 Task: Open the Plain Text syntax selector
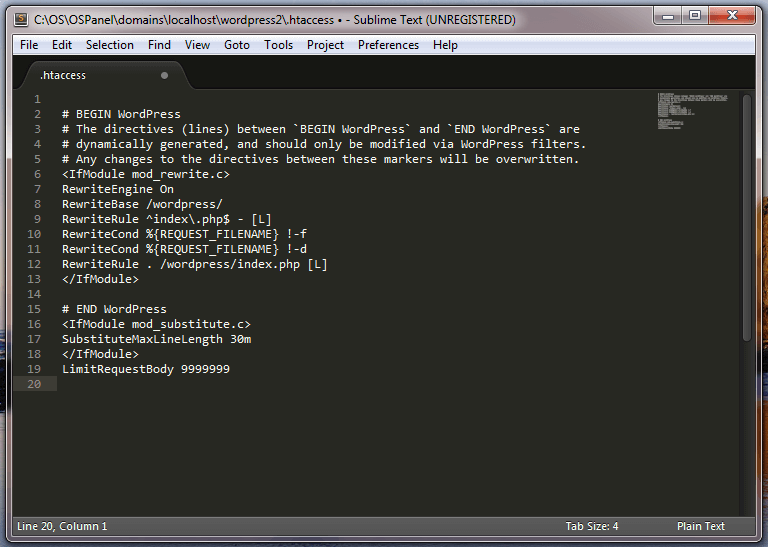(700, 526)
